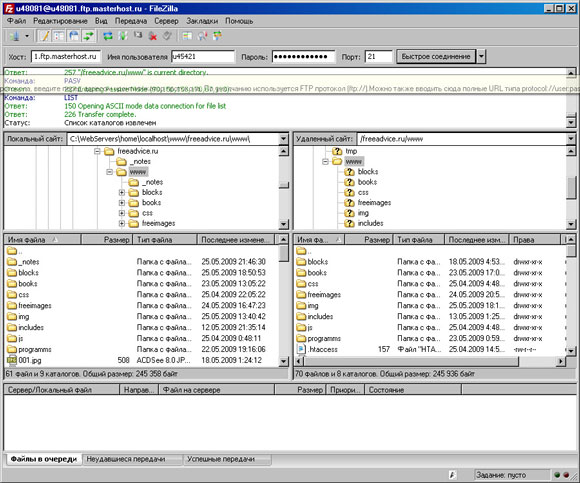This screenshot has height=483, width=580.
Task: Open the Помощь menu
Action: pyautogui.click(x=239, y=21)
